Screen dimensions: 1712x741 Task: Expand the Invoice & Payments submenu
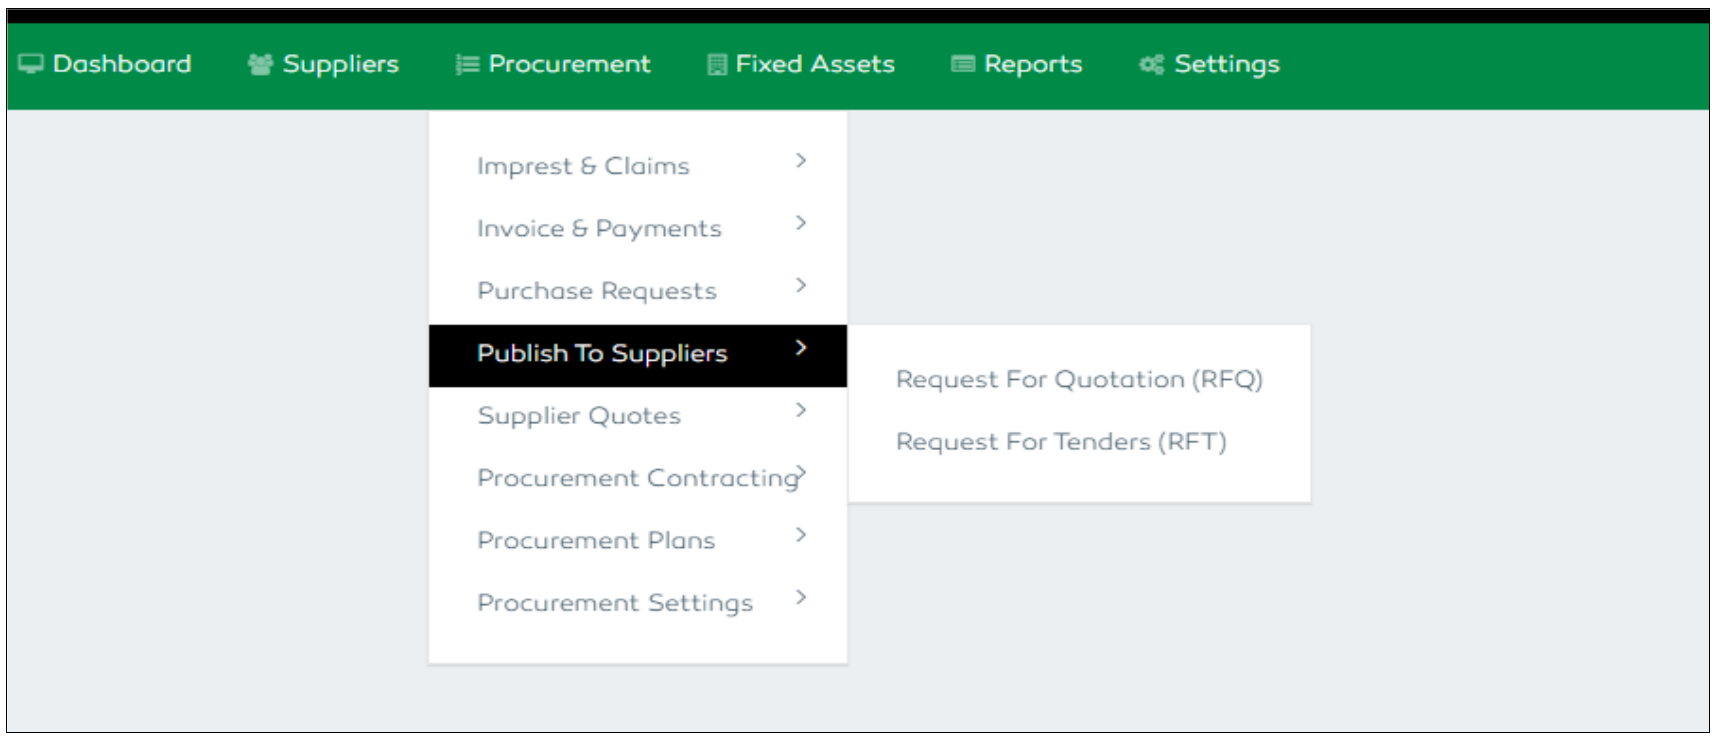(800, 224)
